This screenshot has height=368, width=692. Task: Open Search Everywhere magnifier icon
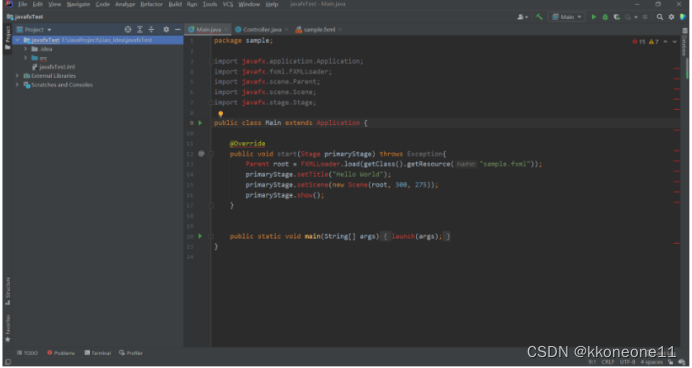pyautogui.click(x=660, y=17)
